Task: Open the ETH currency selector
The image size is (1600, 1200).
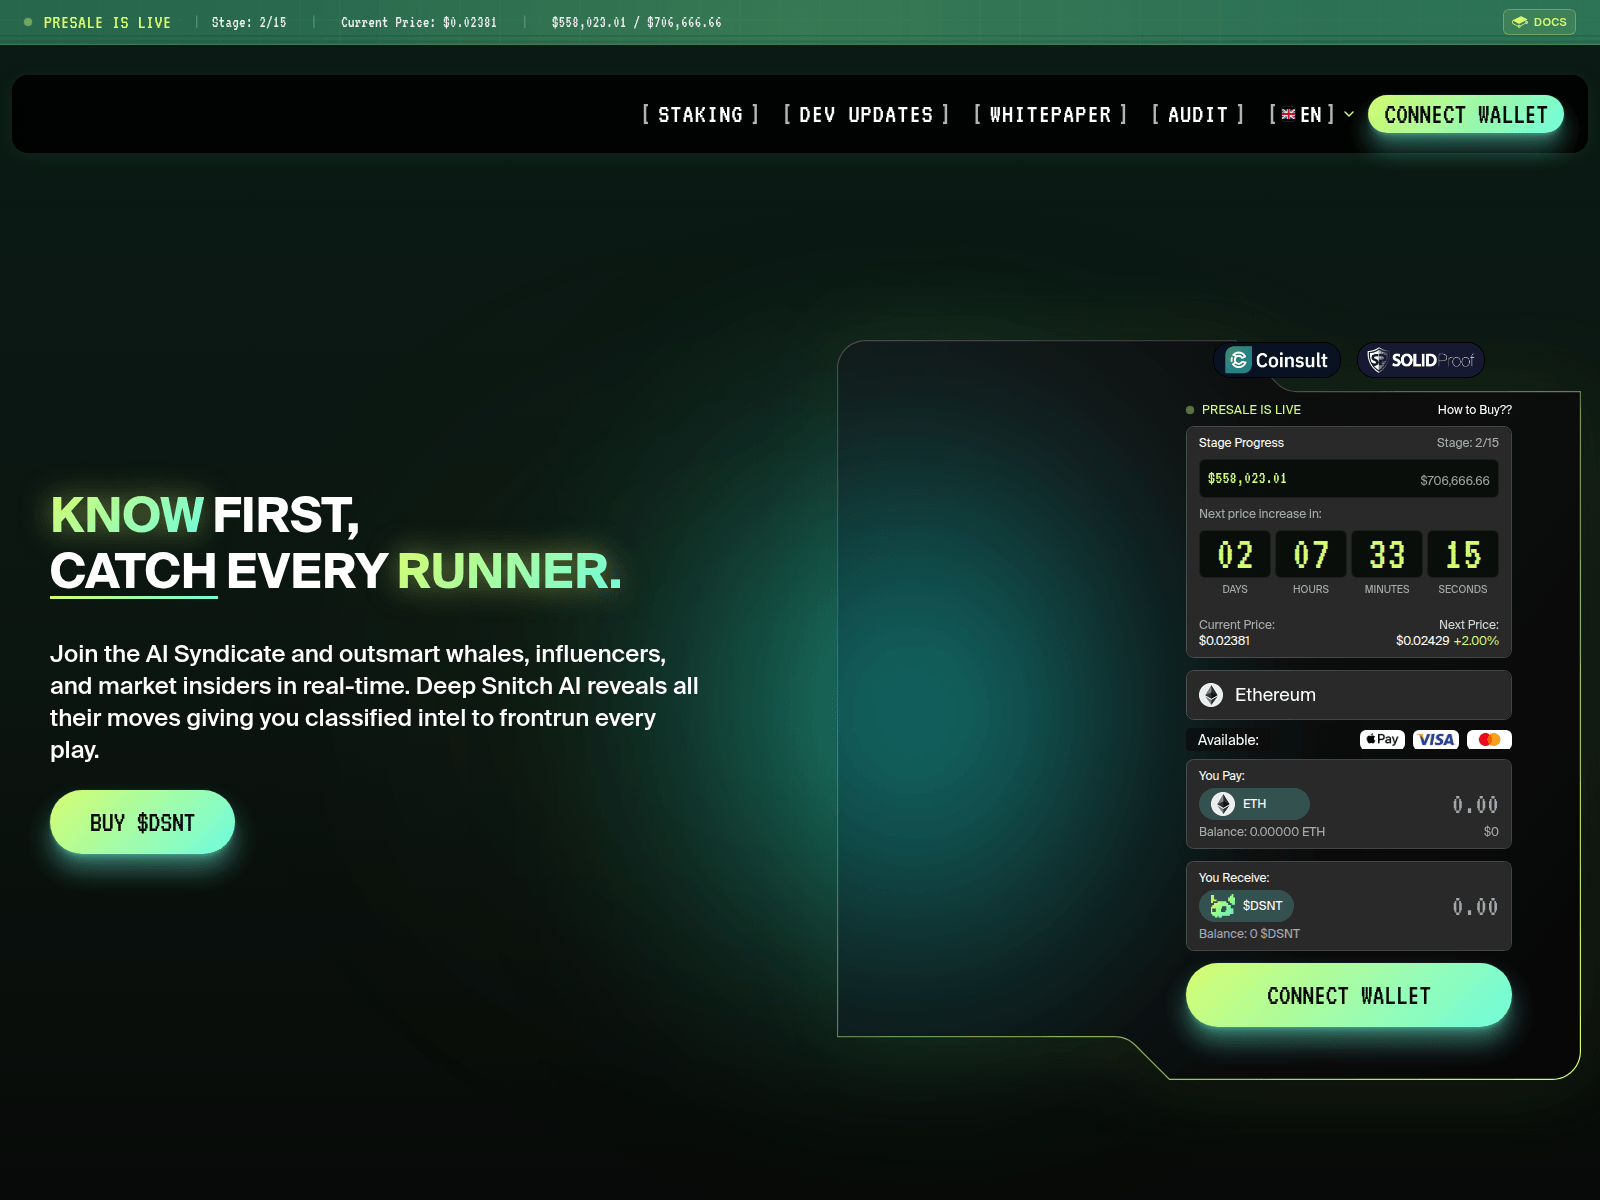Action: pos(1254,804)
